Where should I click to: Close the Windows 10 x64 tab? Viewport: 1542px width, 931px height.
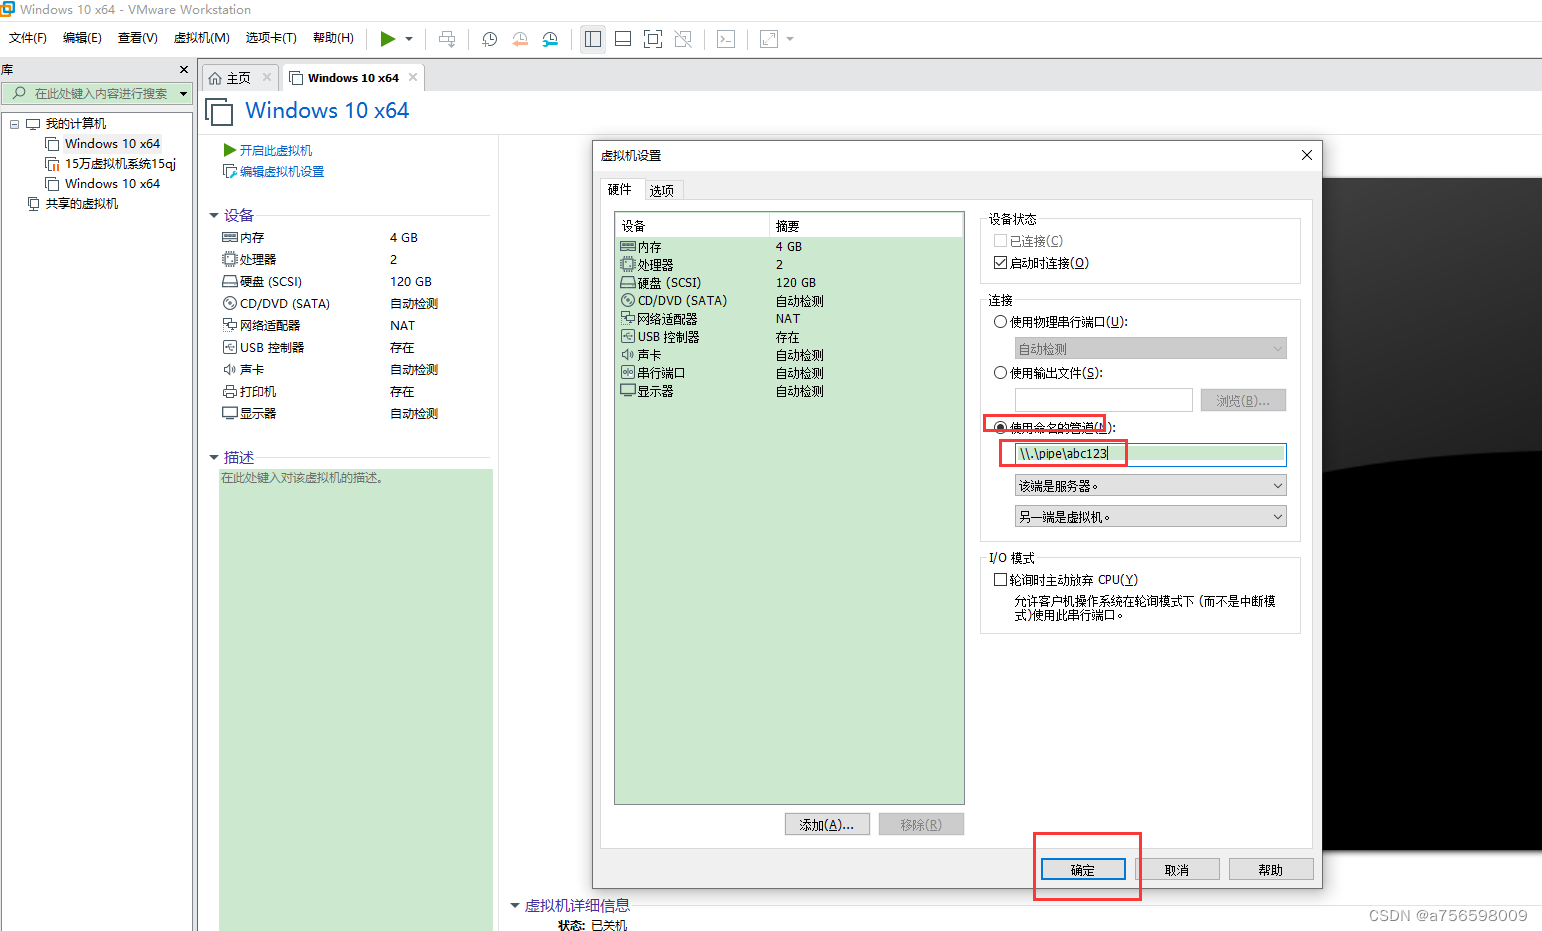pyautogui.click(x=413, y=77)
